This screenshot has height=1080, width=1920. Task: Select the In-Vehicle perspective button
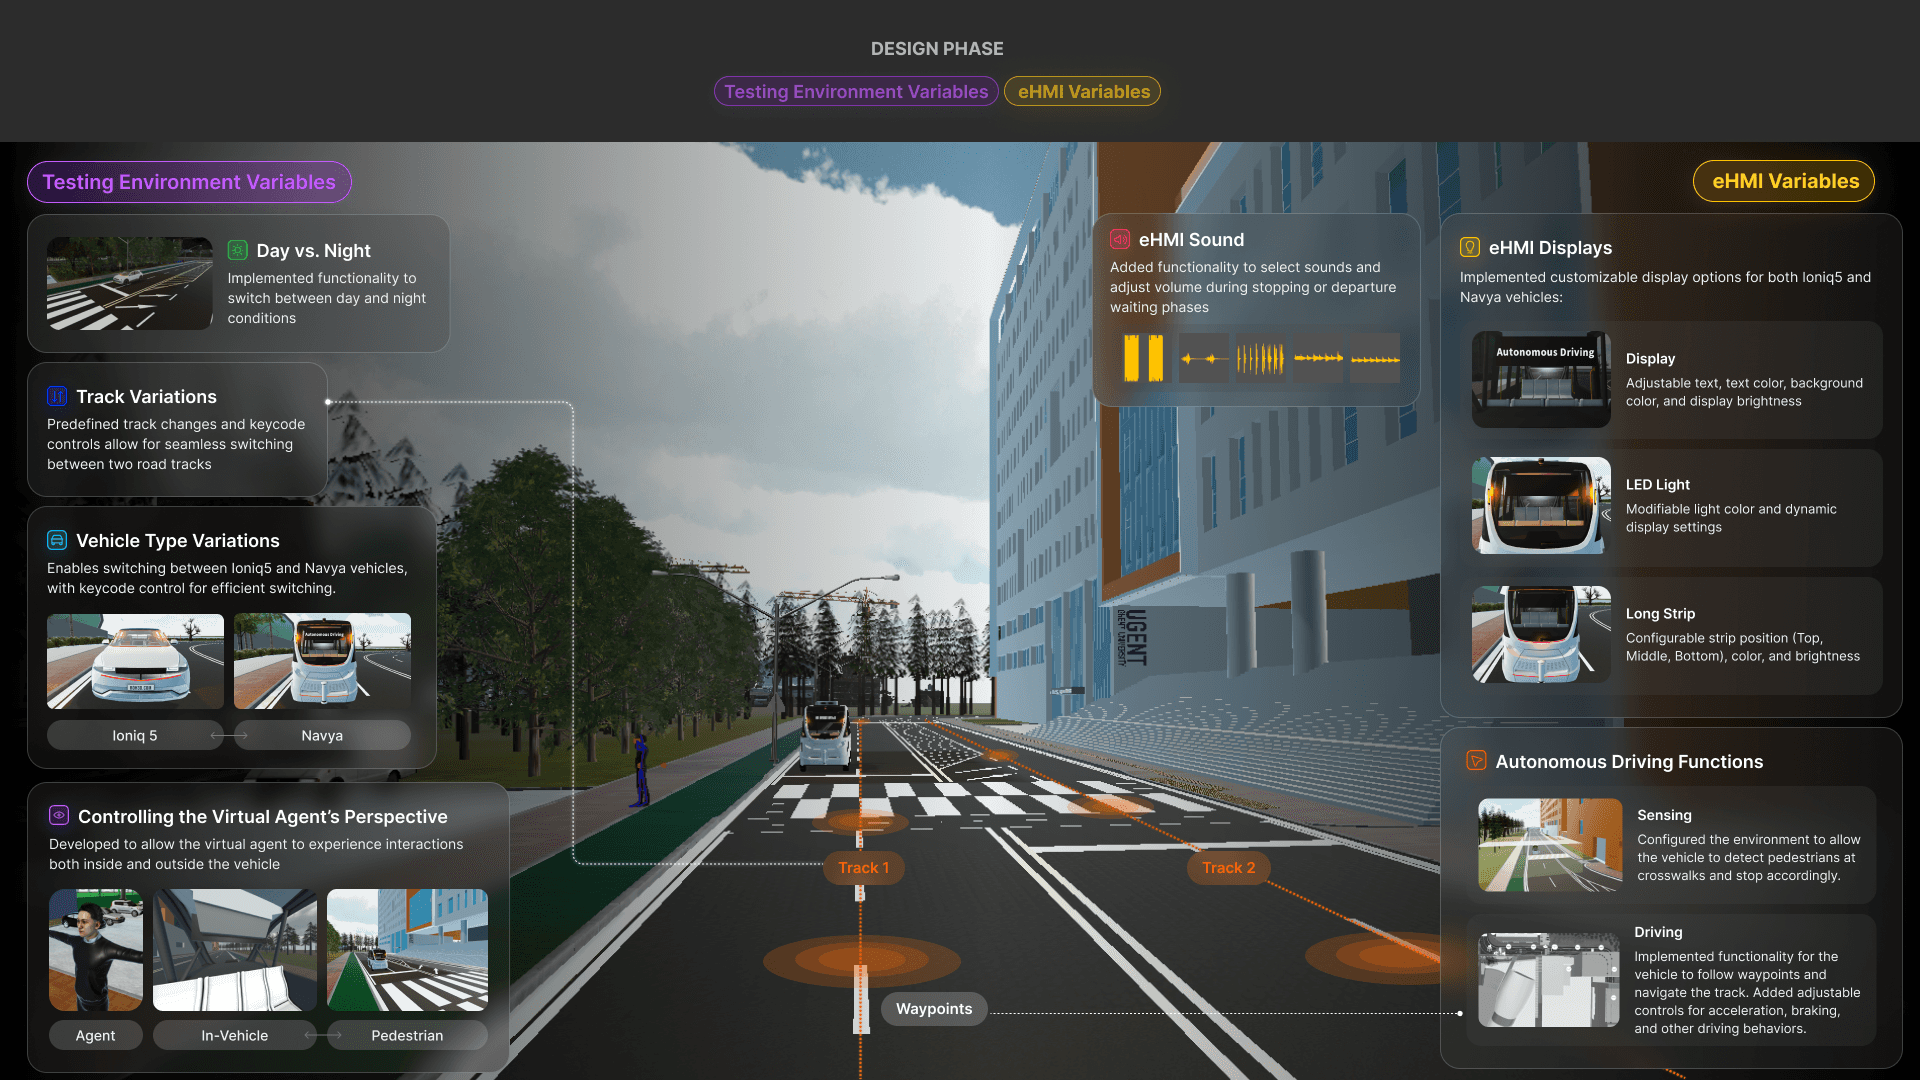click(x=234, y=1035)
